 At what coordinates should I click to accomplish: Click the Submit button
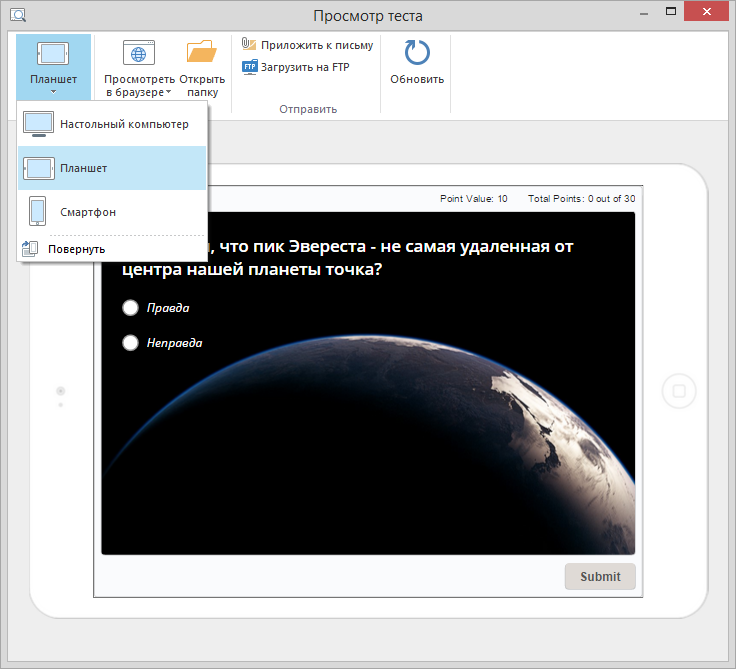[x=600, y=577]
